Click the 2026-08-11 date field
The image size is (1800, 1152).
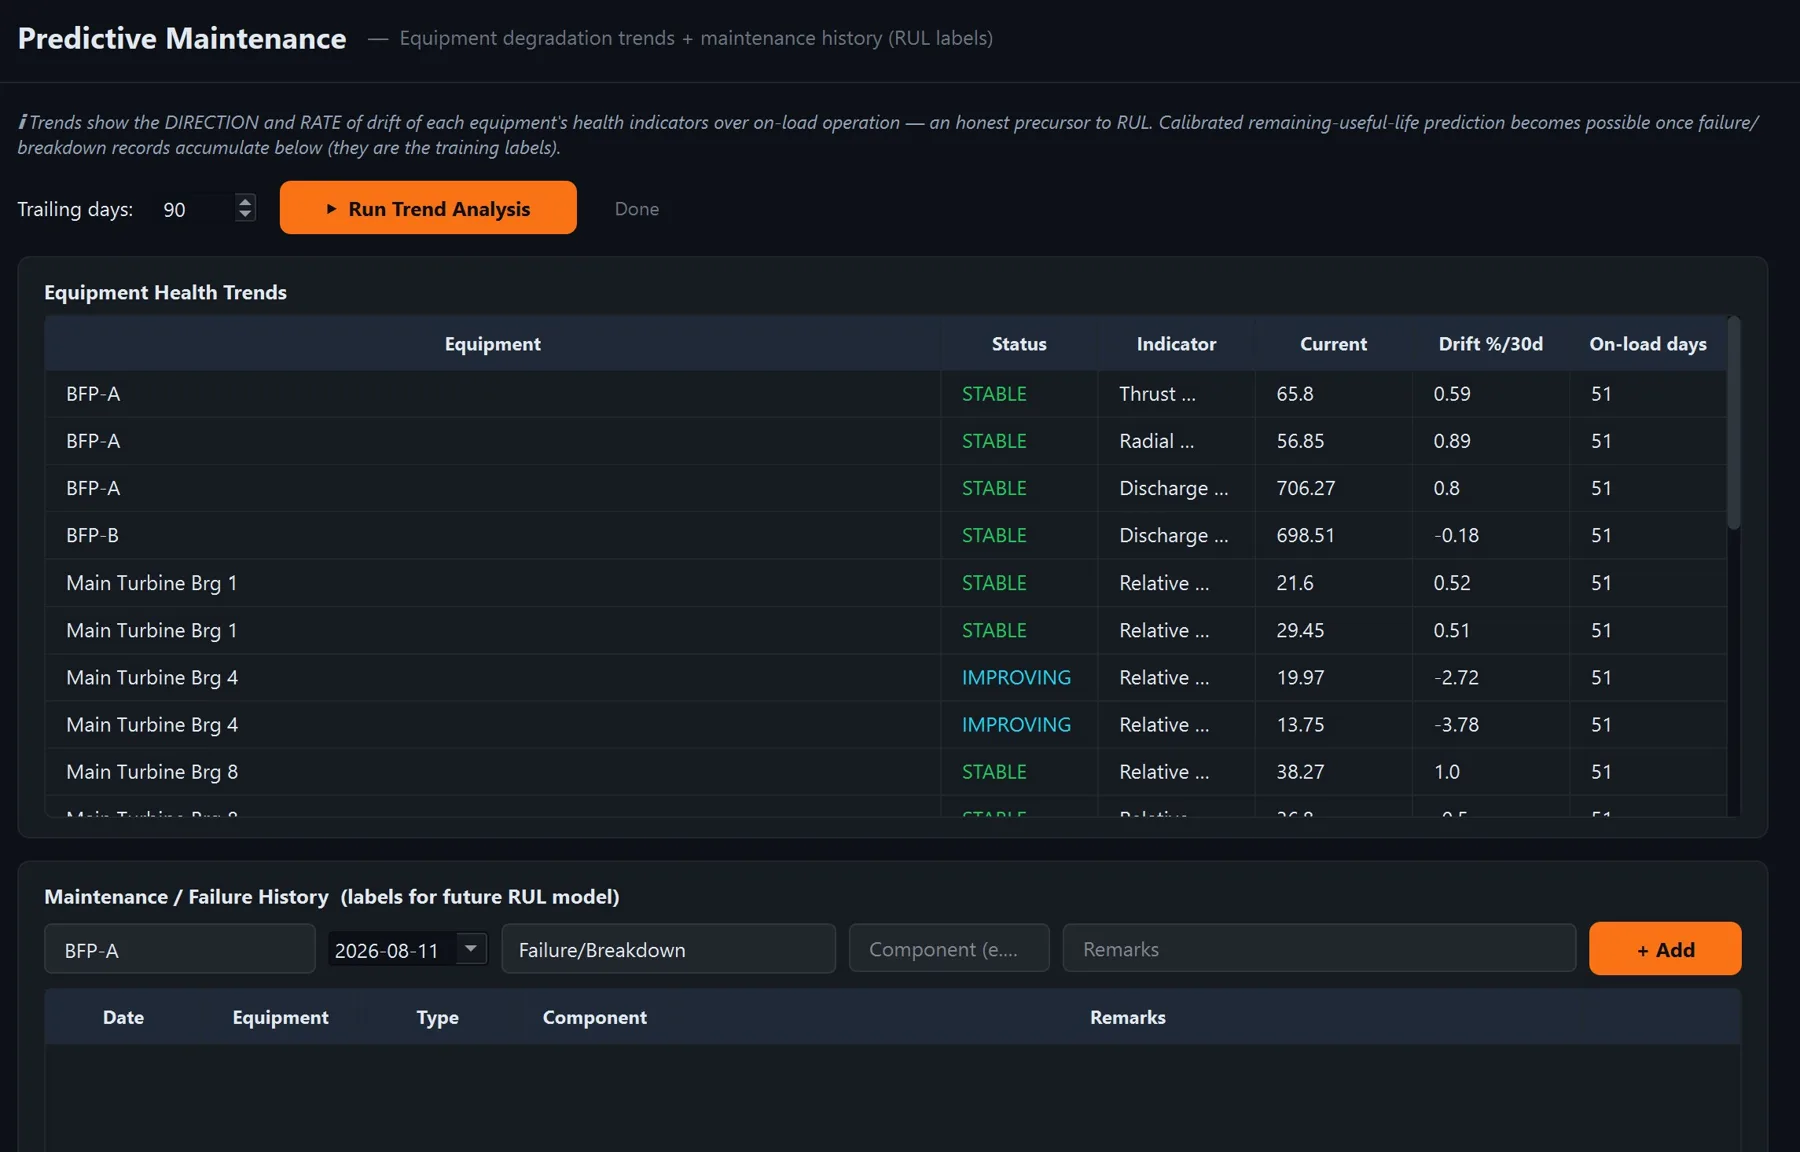click(x=392, y=949)
